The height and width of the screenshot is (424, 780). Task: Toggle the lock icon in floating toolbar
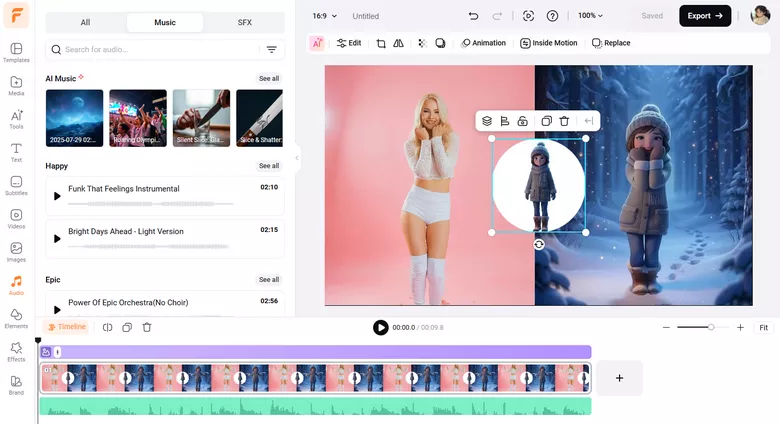[x=522, y=121]
